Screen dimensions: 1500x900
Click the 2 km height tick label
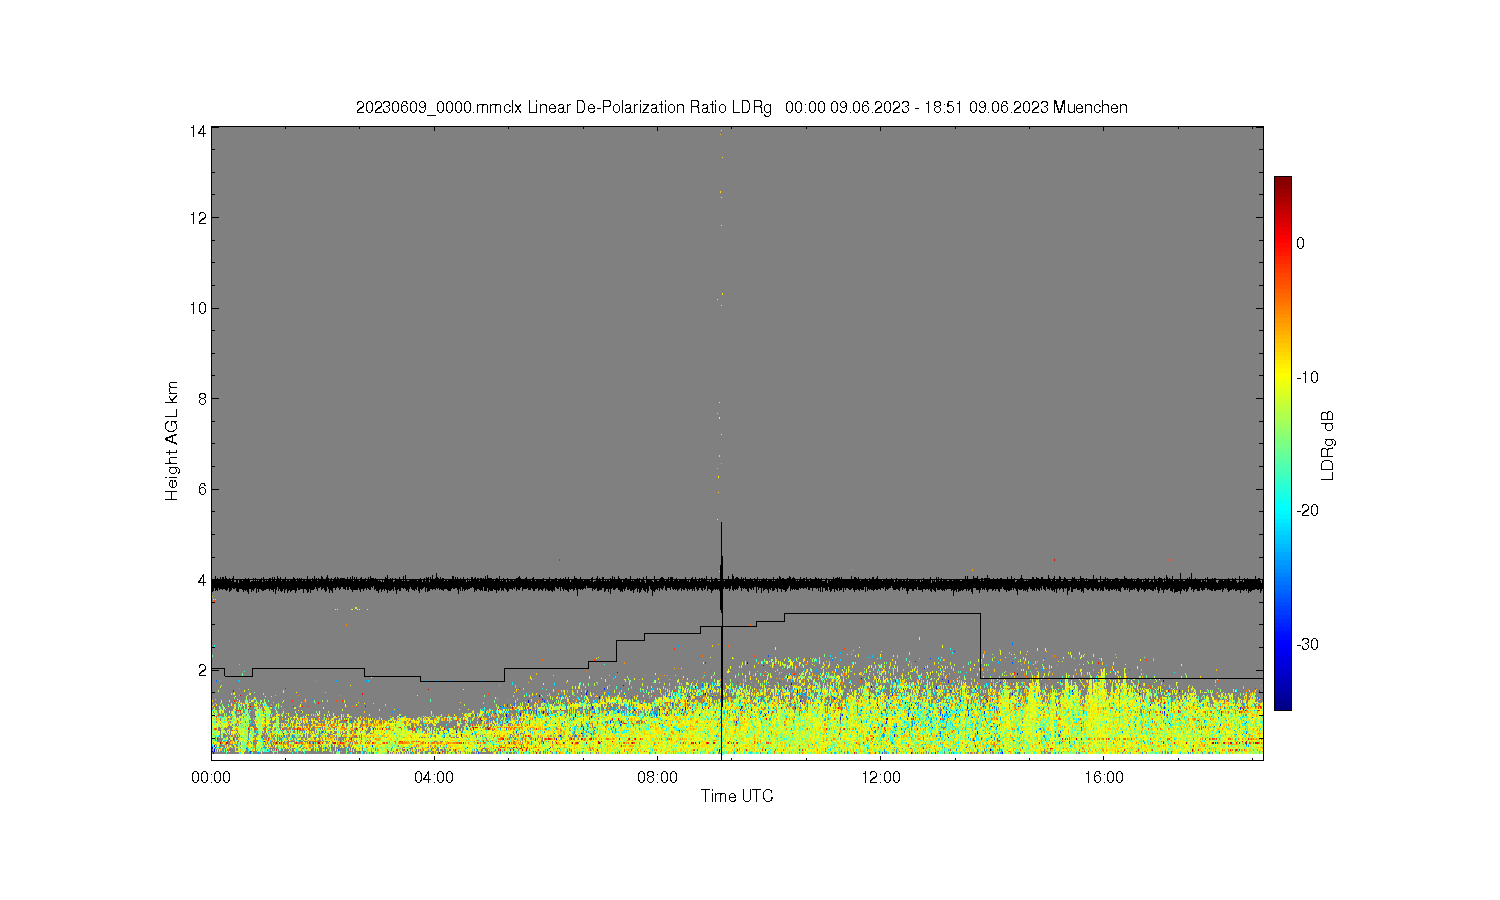tap(202, 670)
